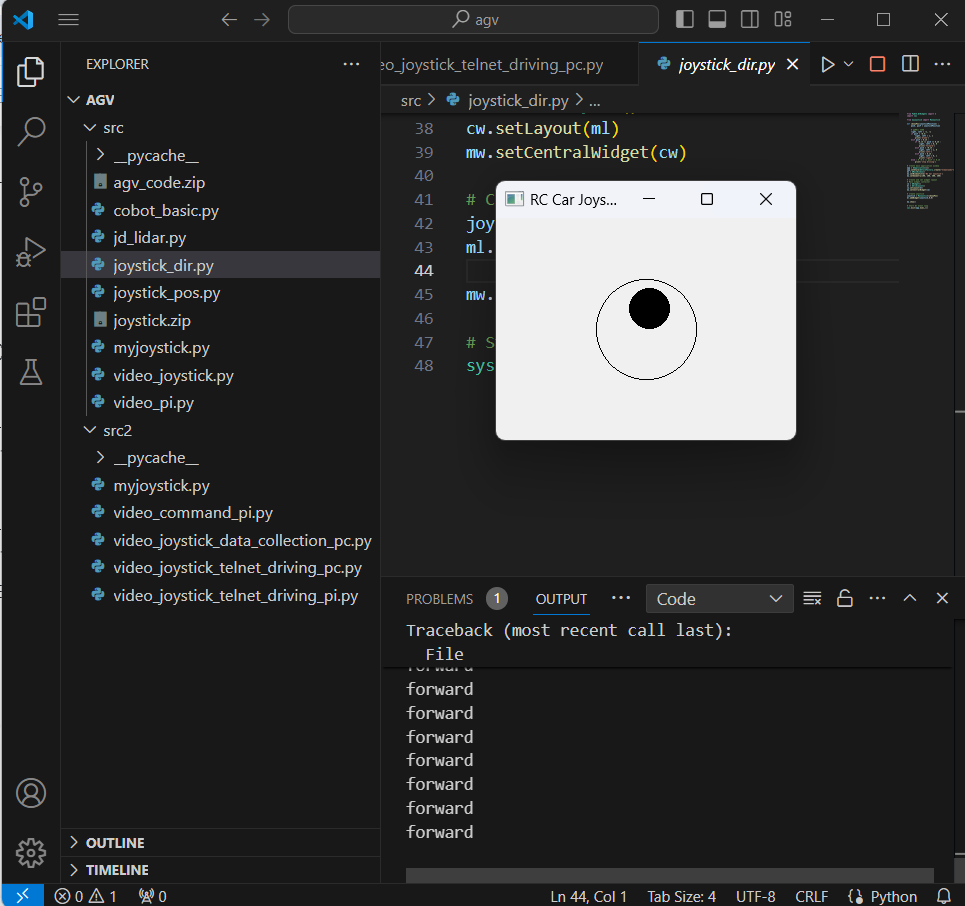Screen dimensions: 965x906
Task: Open the Code output channel dropdown
Action: [719, 599]
